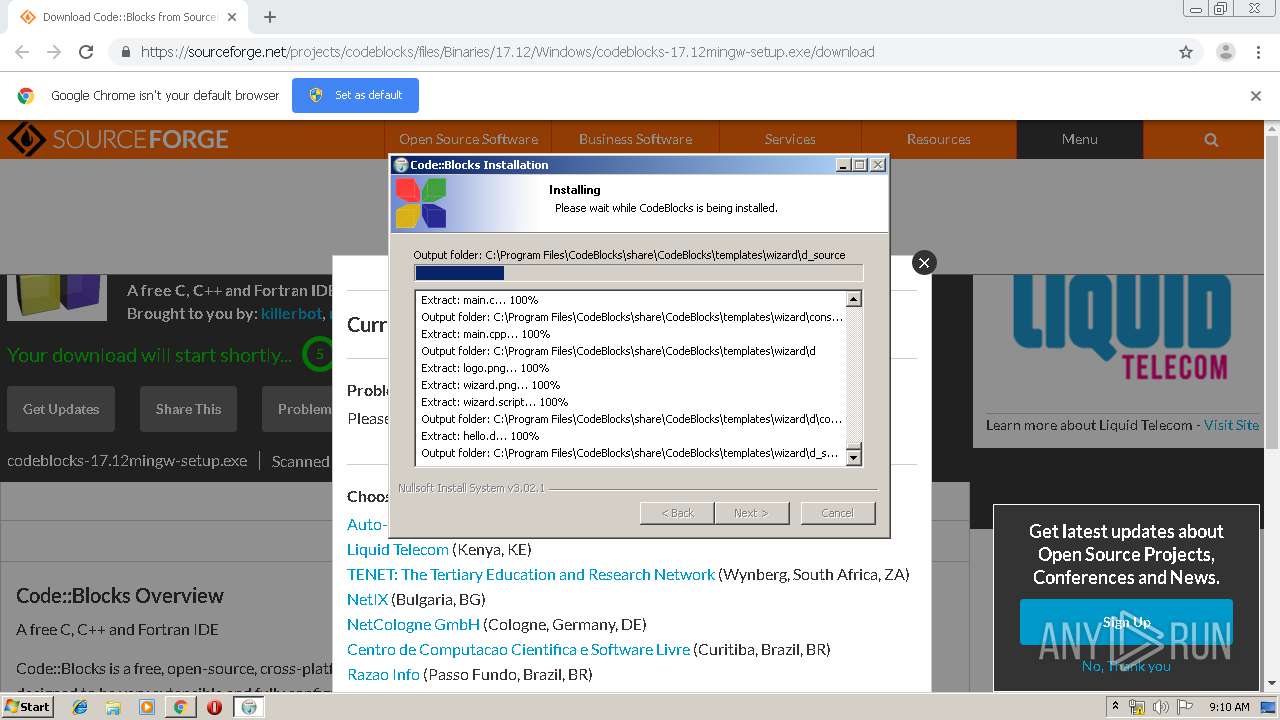Click the Code::Blocks cubes logo in the installer
Screen dimensions: 1280x720
pos(421,203)
